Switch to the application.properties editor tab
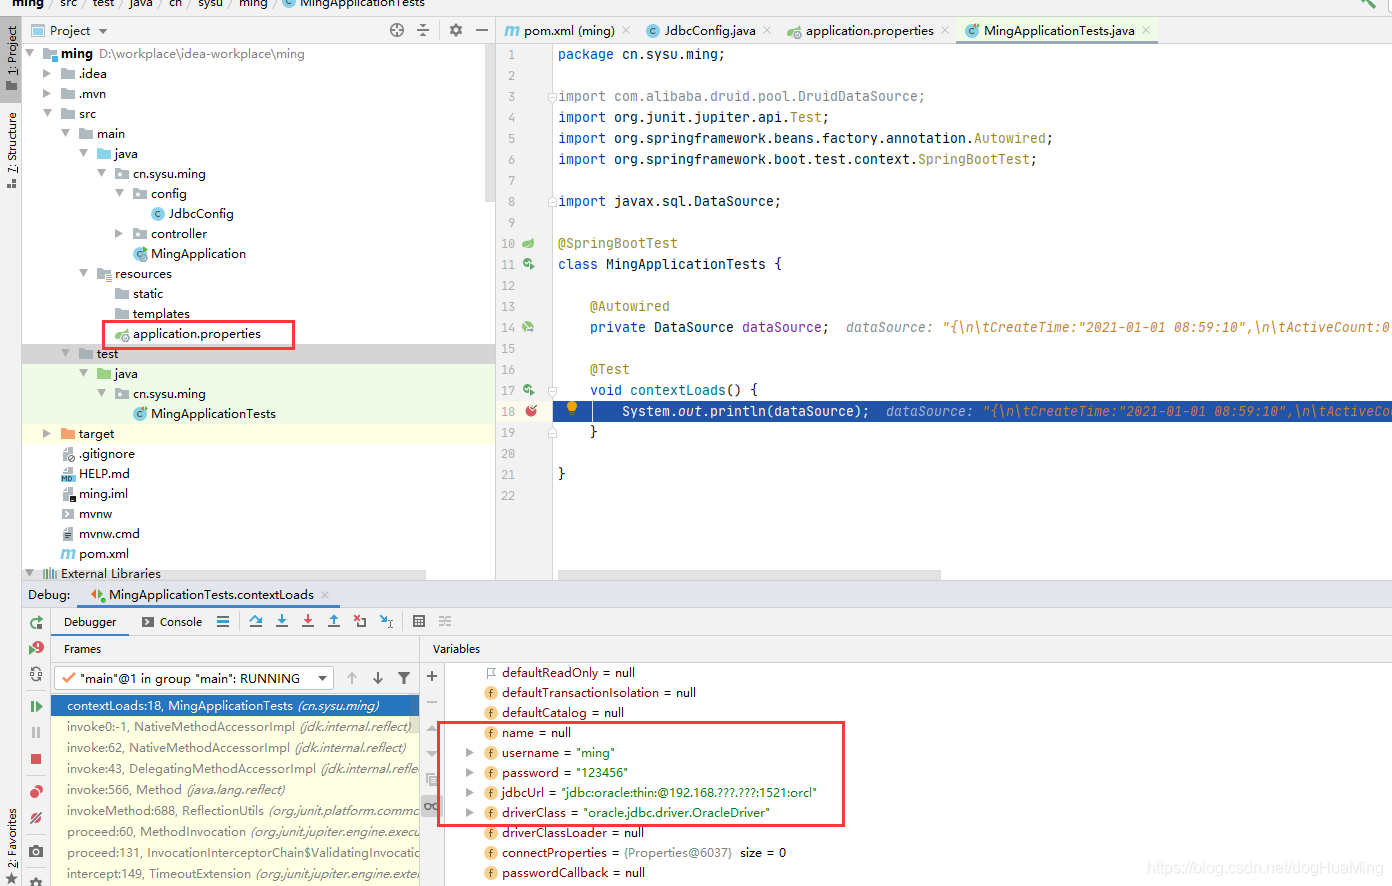Image resolution: width=1392 pixels, height=886 pixels. coord(869,30)
